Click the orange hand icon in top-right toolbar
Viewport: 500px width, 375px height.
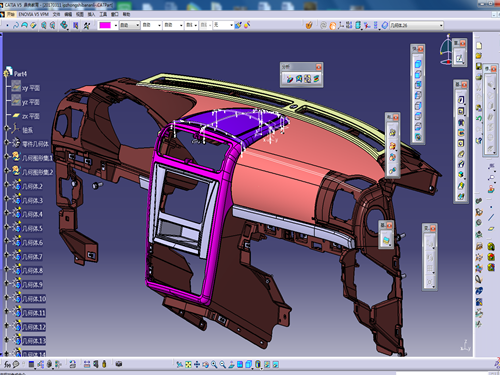point(309,25)
